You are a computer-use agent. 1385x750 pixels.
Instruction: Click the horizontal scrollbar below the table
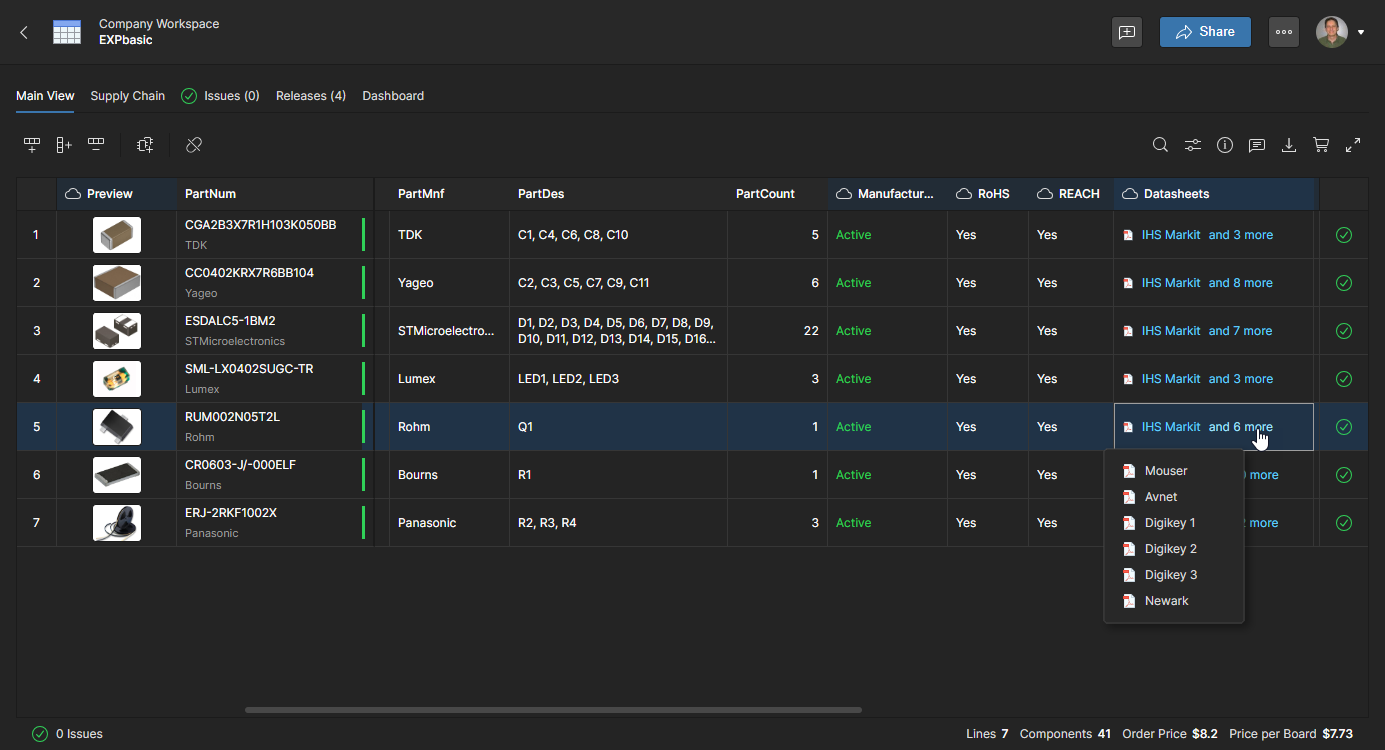click(553, 710)
